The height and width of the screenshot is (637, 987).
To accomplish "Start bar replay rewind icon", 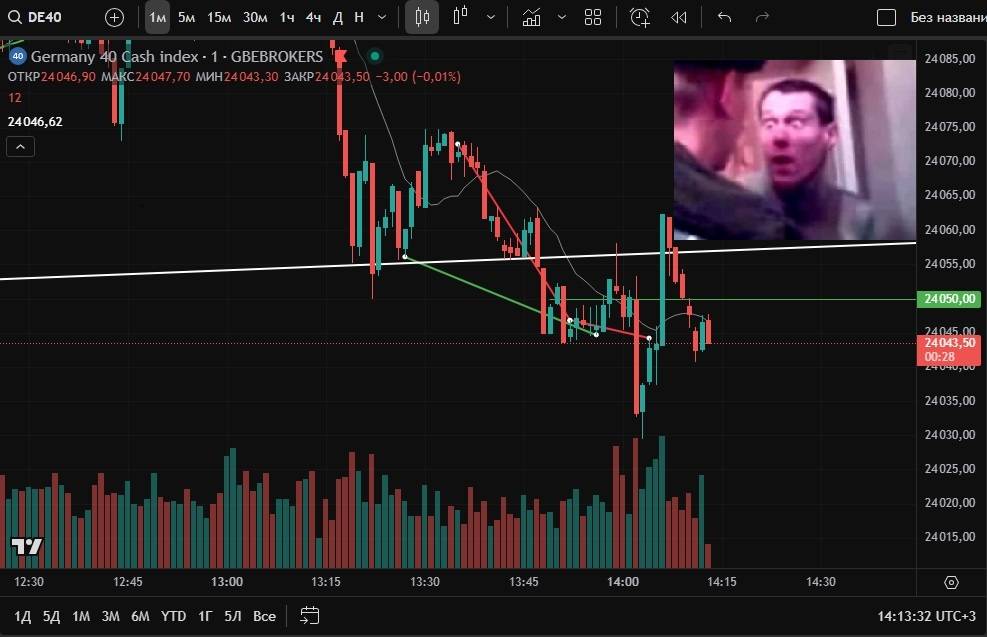I will click(x=679, y=17).
